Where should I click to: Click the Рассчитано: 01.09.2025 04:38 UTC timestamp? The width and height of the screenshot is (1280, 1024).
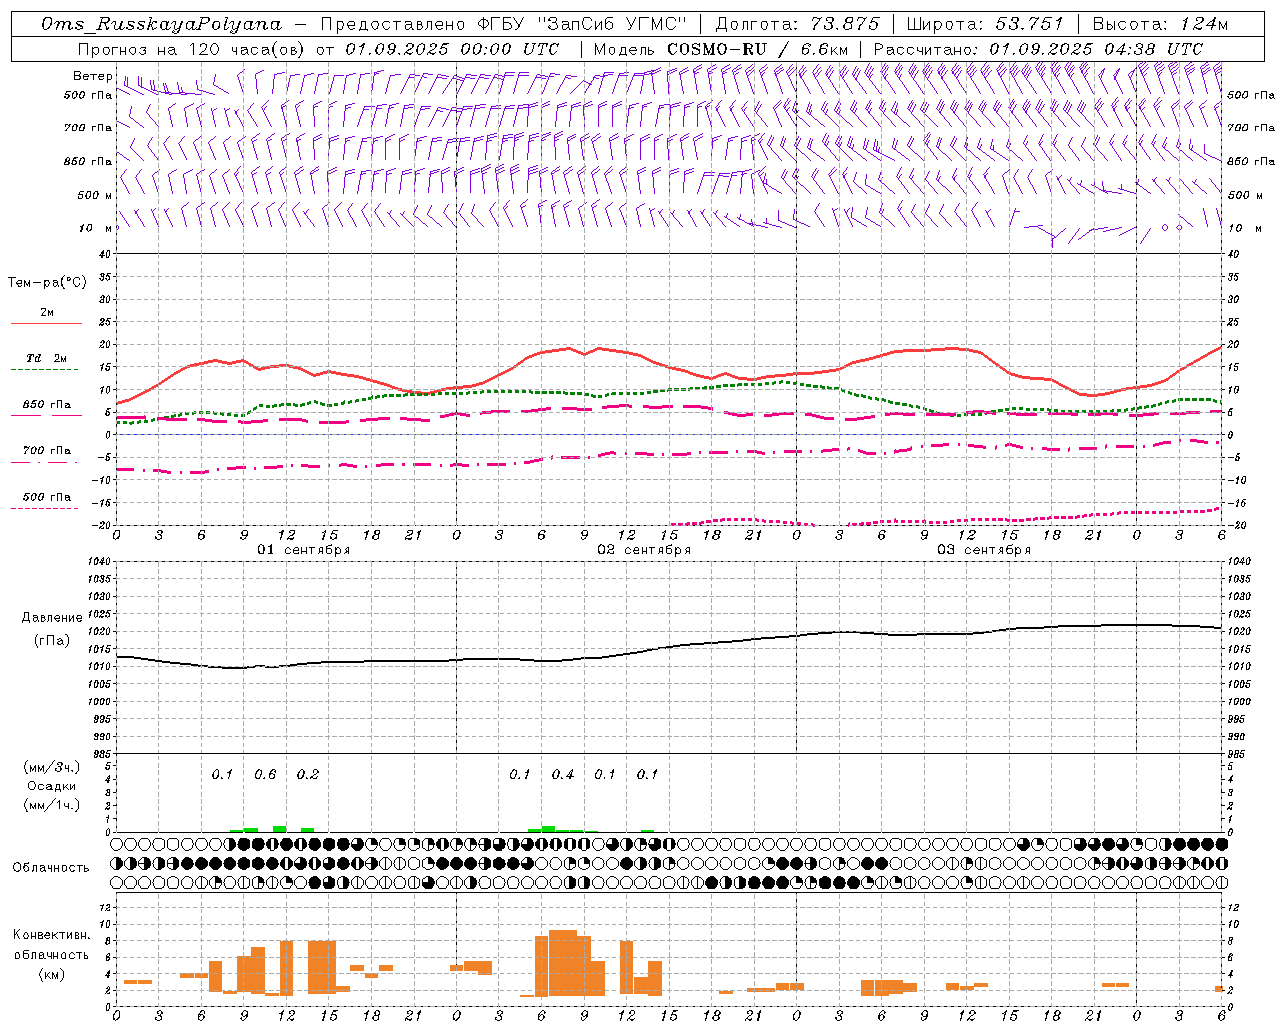click(1038, 49)
